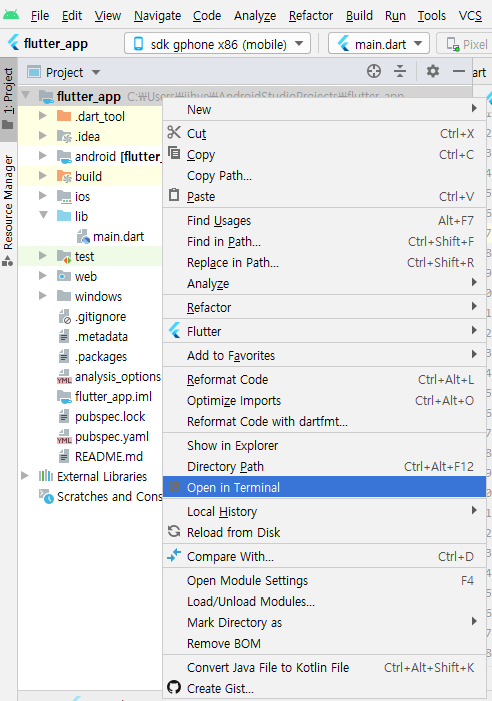Hide the Project panel with minus icon
This screenshot has height=701, width=492.
pyautogui.click(x=459, y=71)
